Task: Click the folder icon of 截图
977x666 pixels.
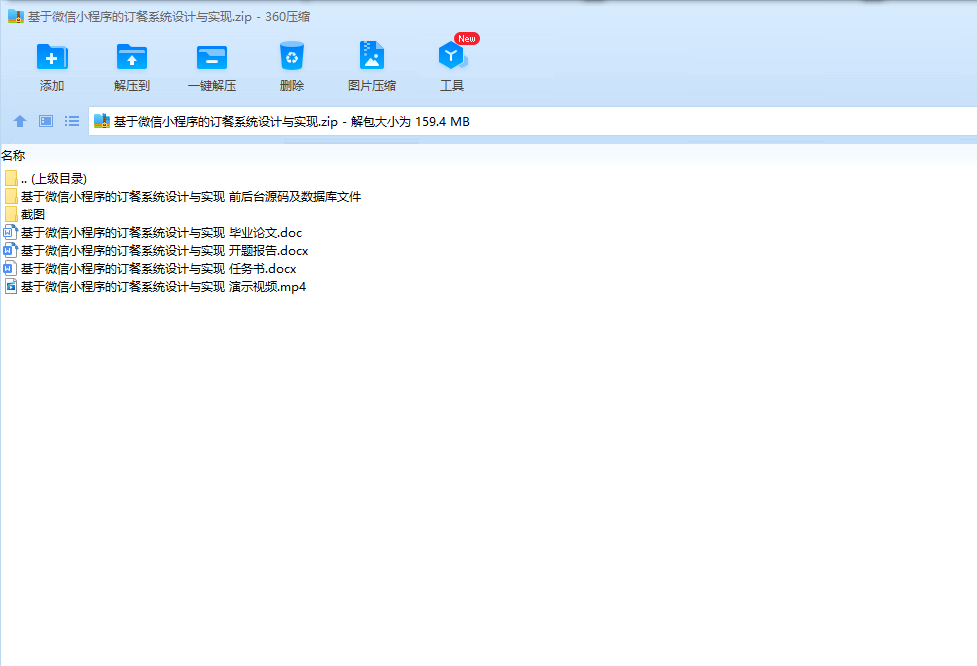Action: tap(11, 214)
